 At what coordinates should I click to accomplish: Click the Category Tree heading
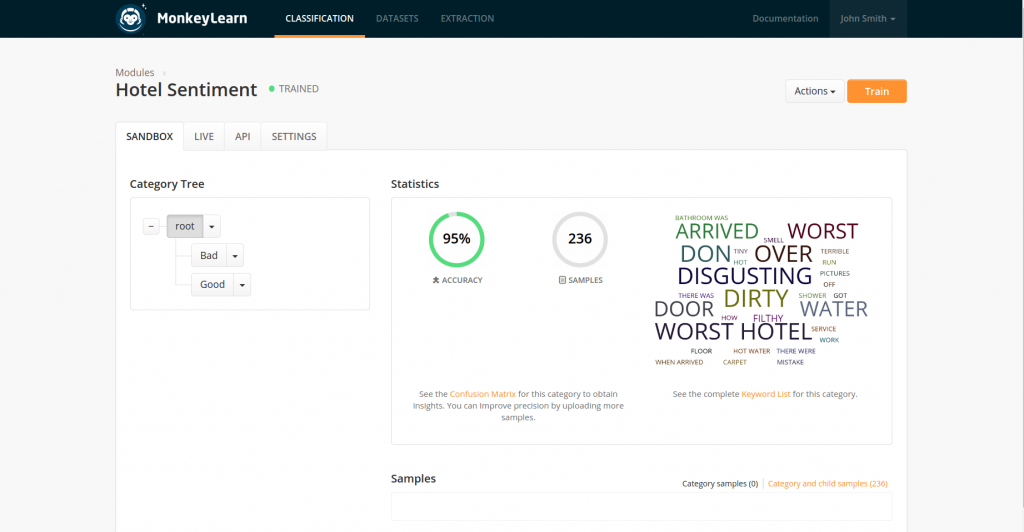pos(167,184)
